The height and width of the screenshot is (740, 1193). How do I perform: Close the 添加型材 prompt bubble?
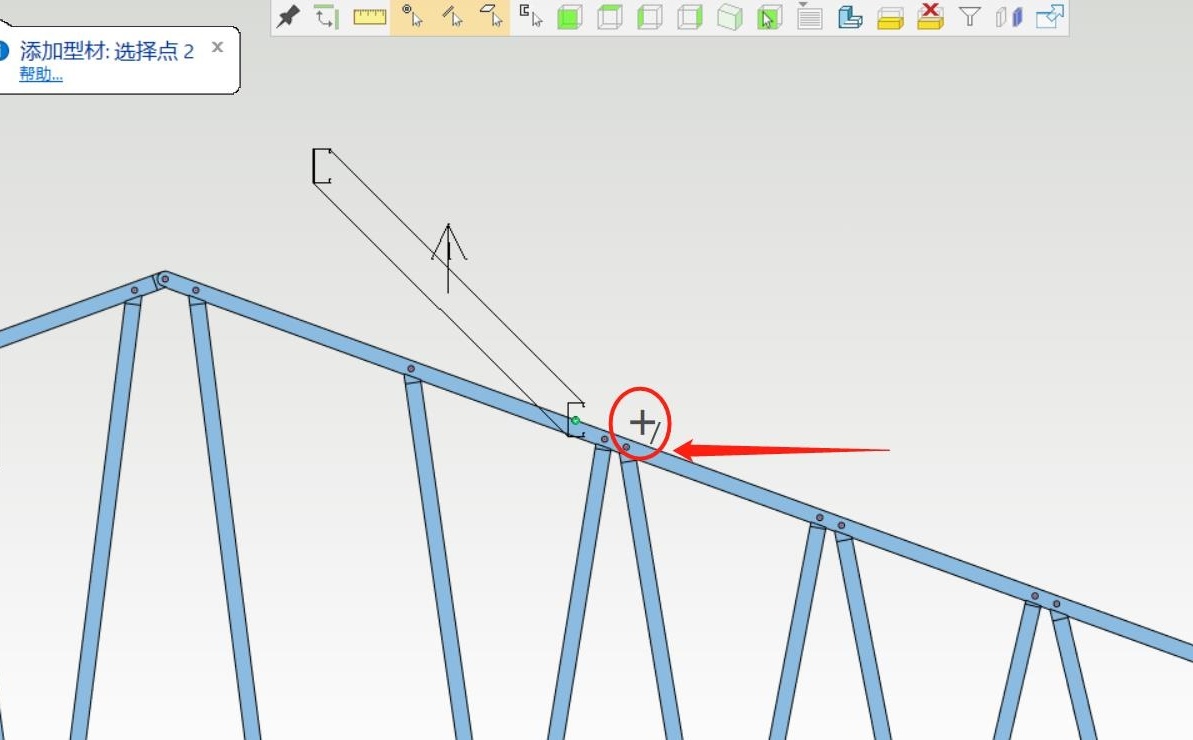click(218, 47)
